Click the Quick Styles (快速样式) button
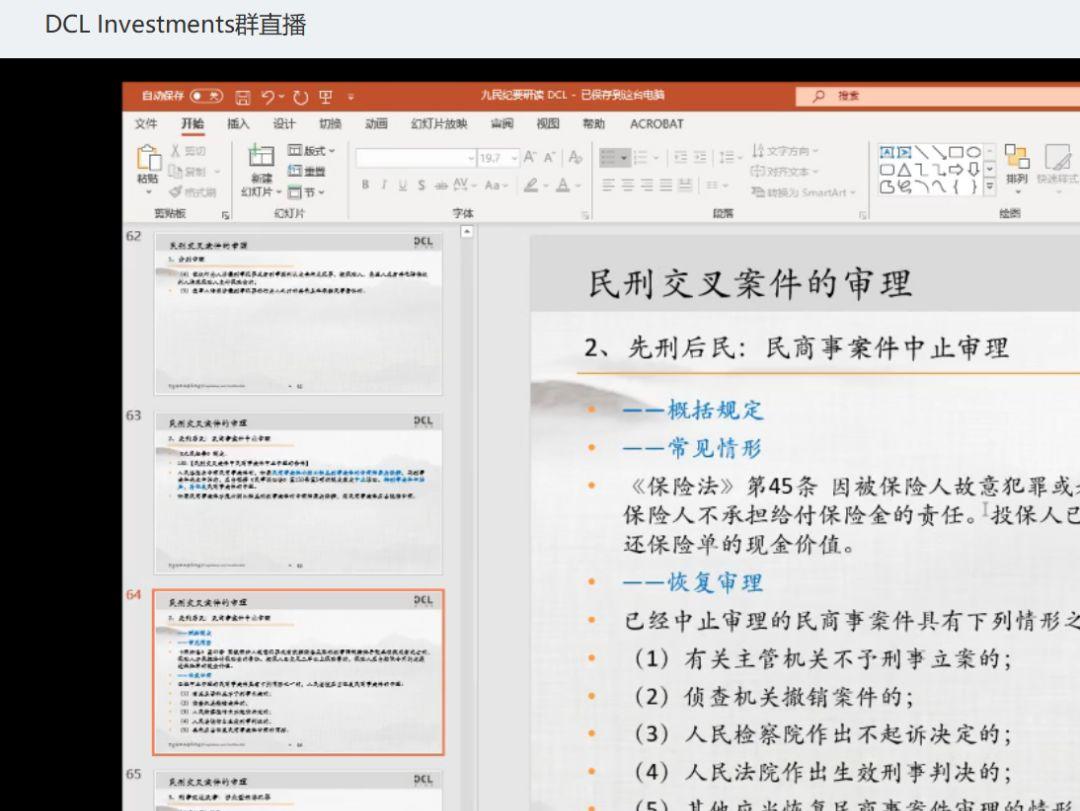The image size is (1080, 811). coord(1058,165)
